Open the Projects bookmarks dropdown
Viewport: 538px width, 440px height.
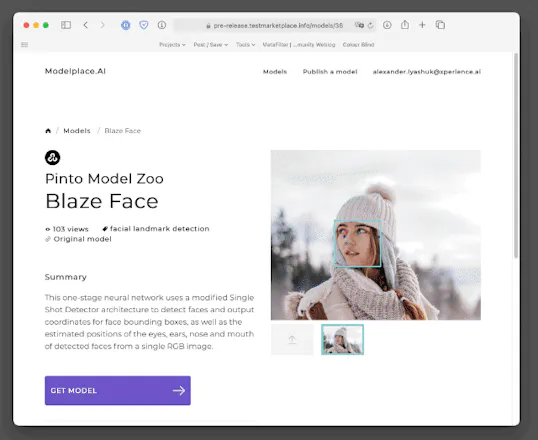click(x=172, y=45)
